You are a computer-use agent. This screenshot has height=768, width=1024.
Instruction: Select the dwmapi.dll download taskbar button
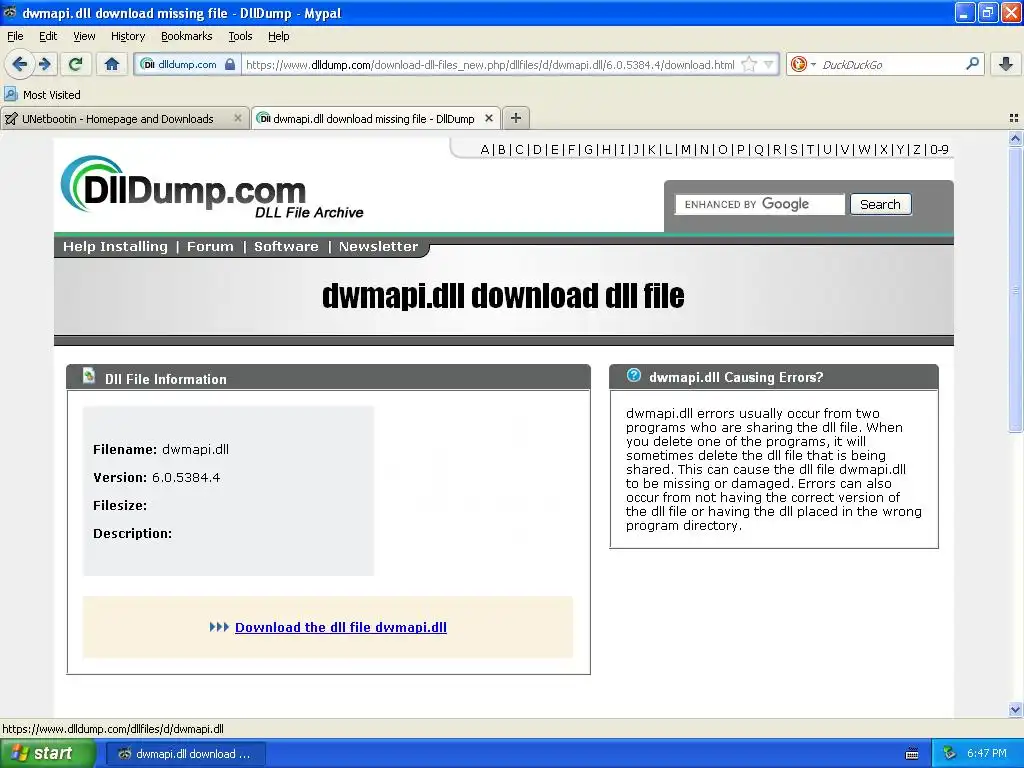[185, 754]
